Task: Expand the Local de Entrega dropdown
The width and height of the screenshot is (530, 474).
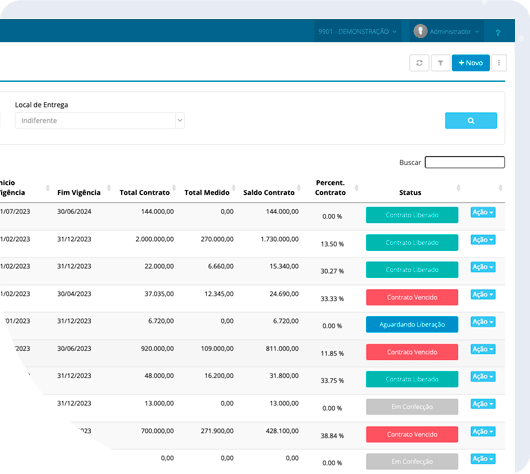Action: click(180, 121)
